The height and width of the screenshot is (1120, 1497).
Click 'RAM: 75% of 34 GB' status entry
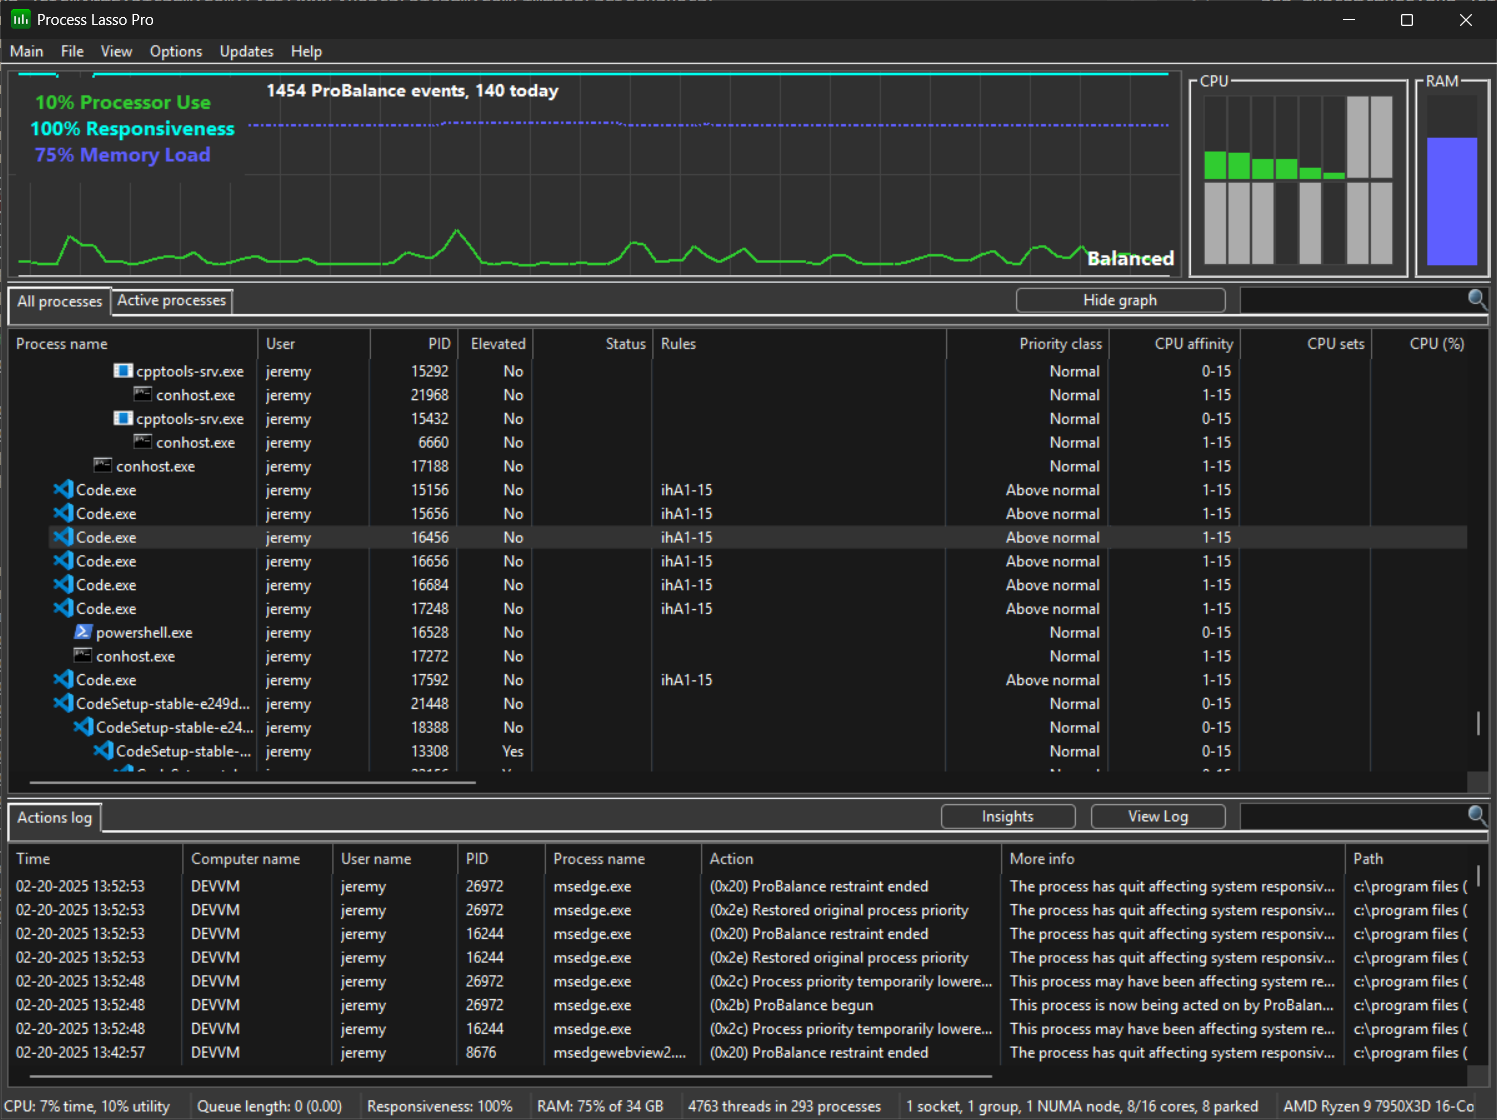(600, 1106)
